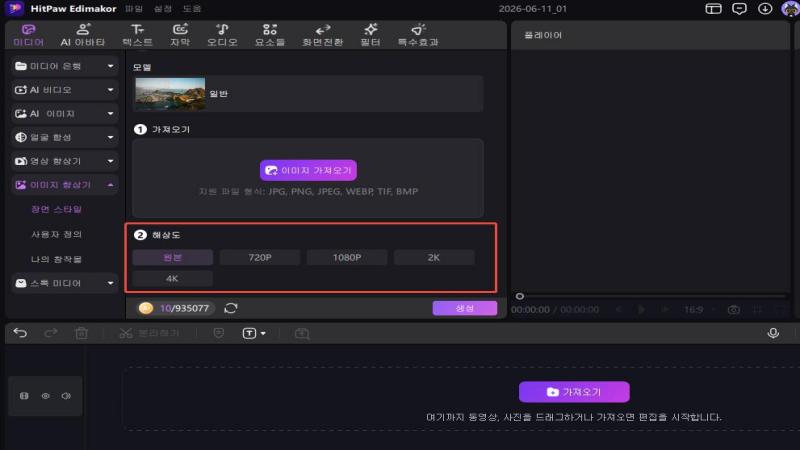Click the microphone voice-over icon
The width and height of the screenshot is (800, 450).
[x=773, y=333]
